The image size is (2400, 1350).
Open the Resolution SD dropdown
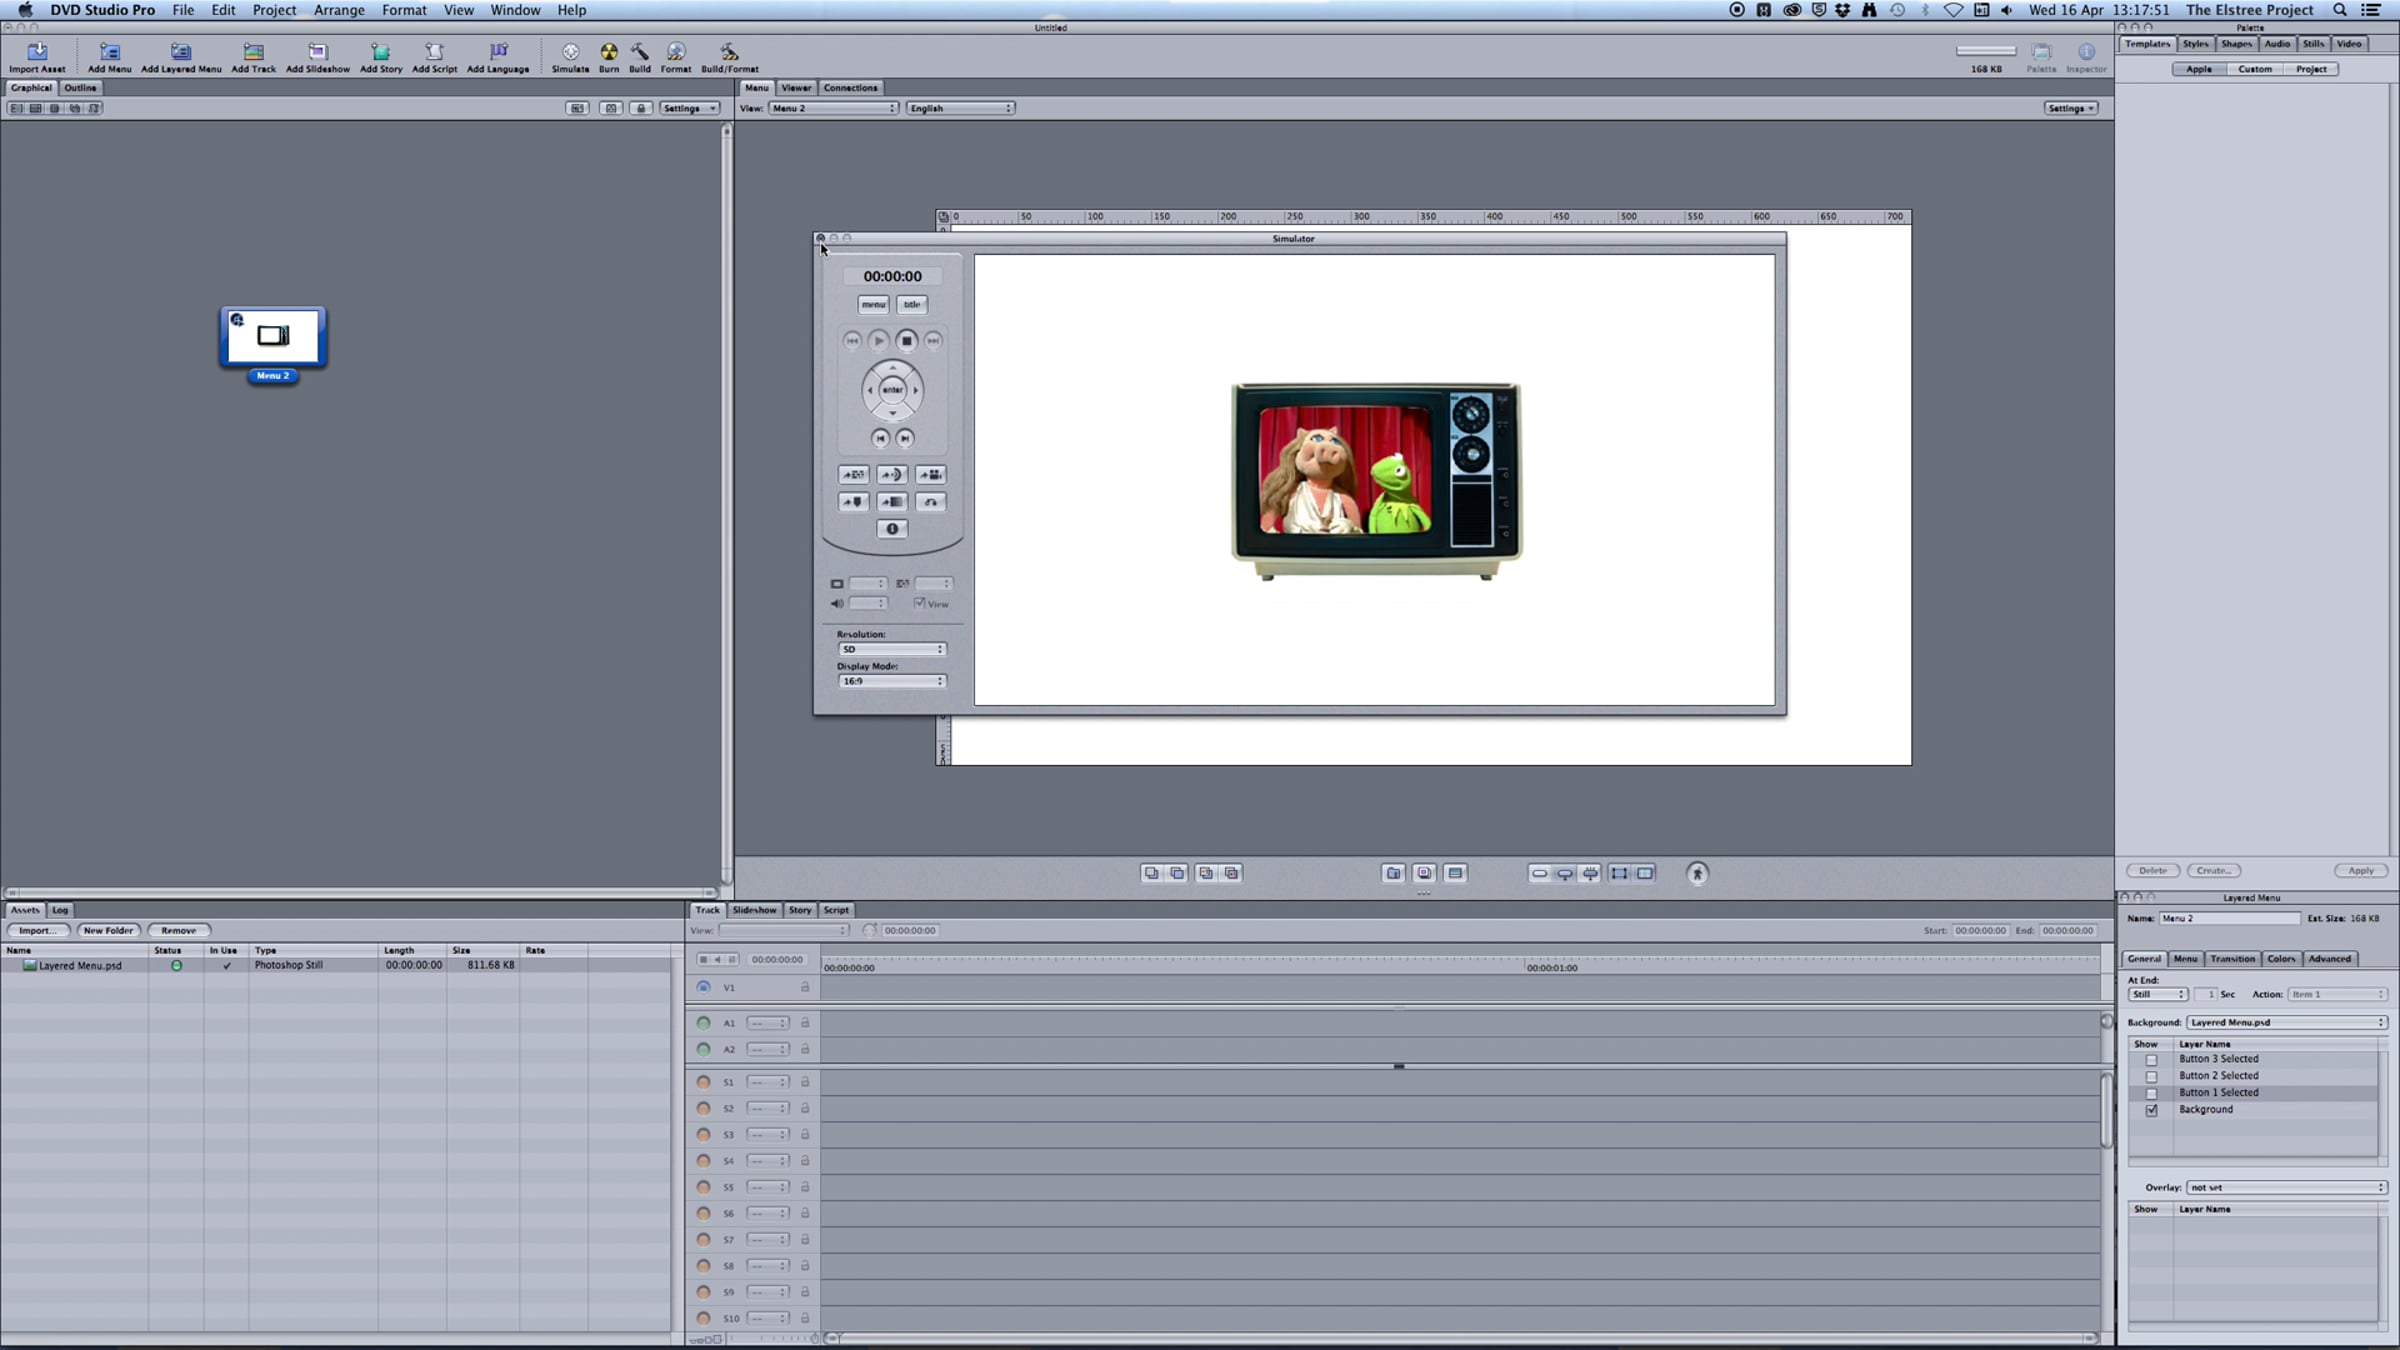point(891,649)
